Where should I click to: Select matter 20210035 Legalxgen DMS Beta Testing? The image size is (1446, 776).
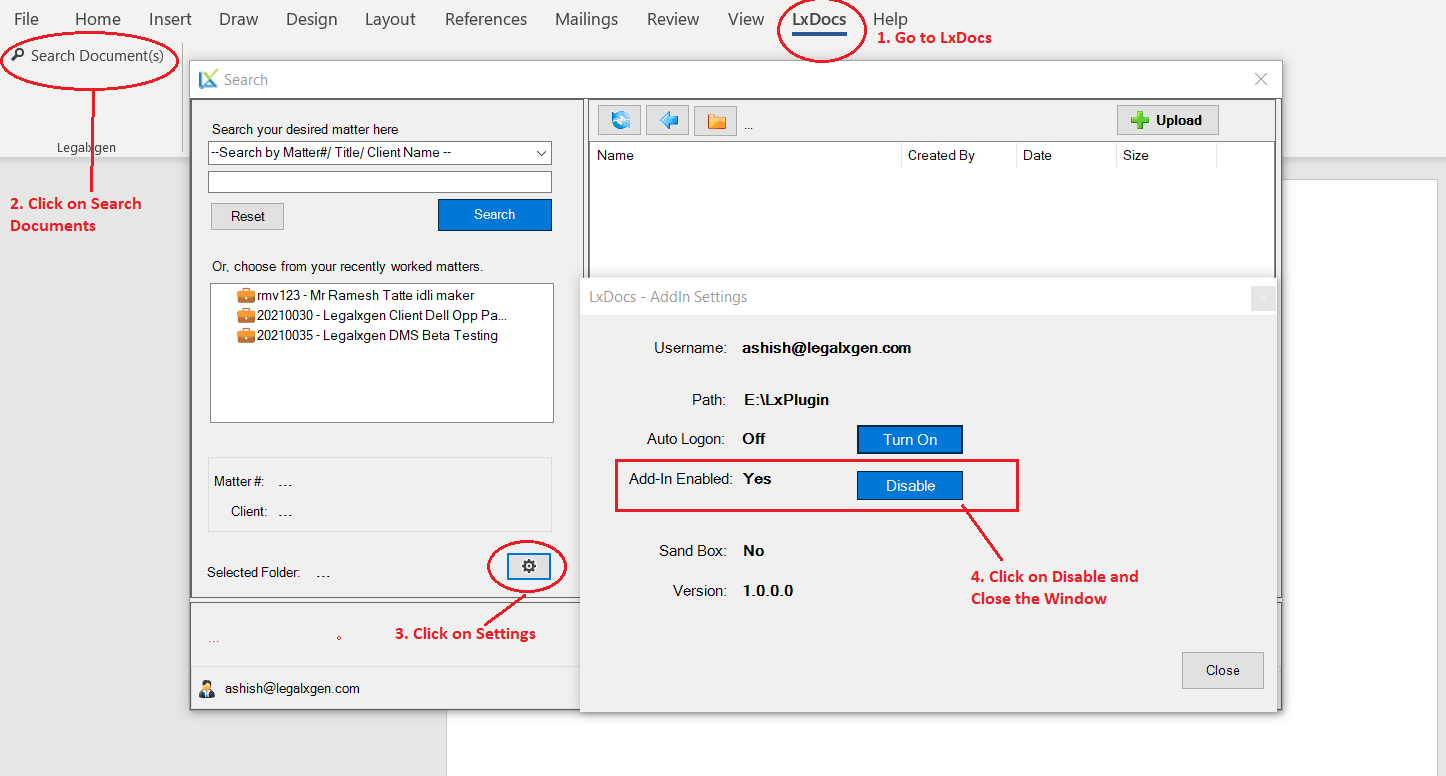376,336
